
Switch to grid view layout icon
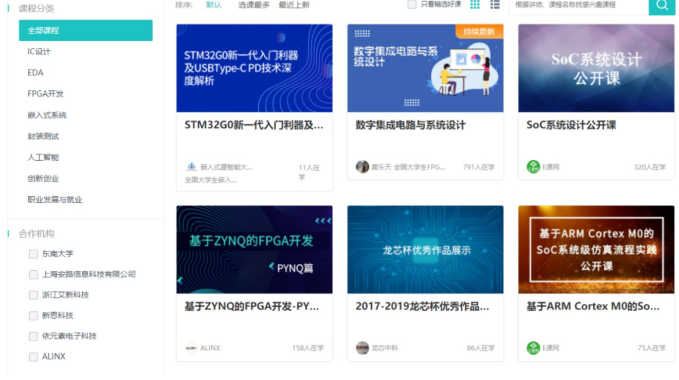point(475,5)
